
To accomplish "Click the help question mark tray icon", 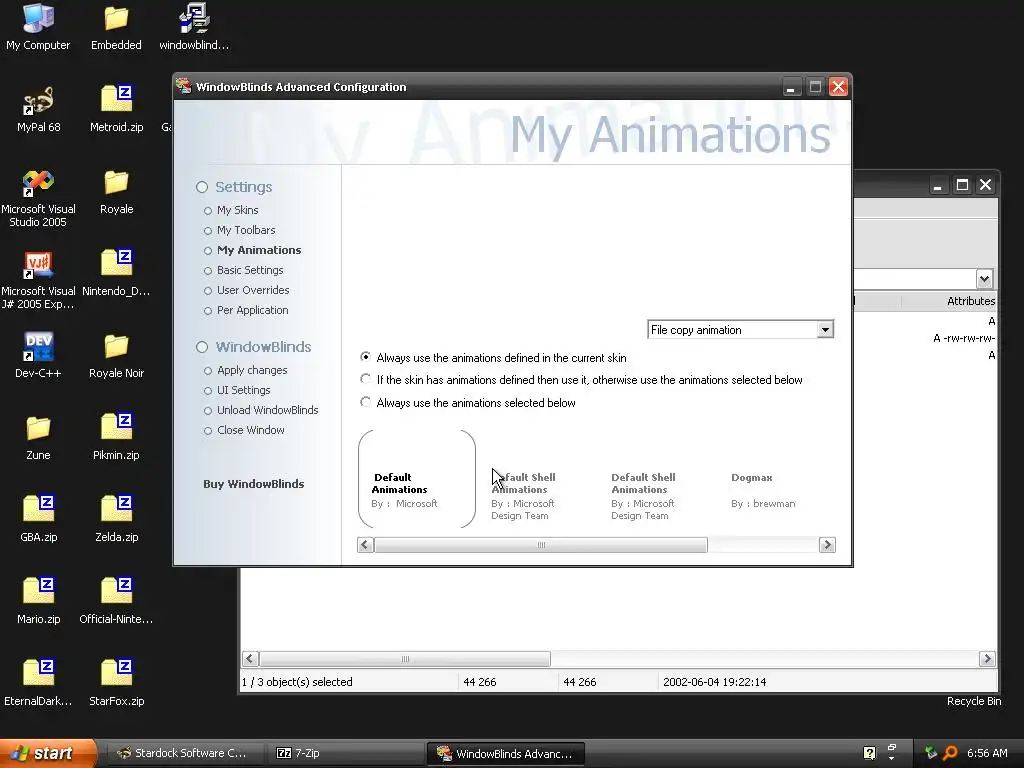I will [869, 753].
